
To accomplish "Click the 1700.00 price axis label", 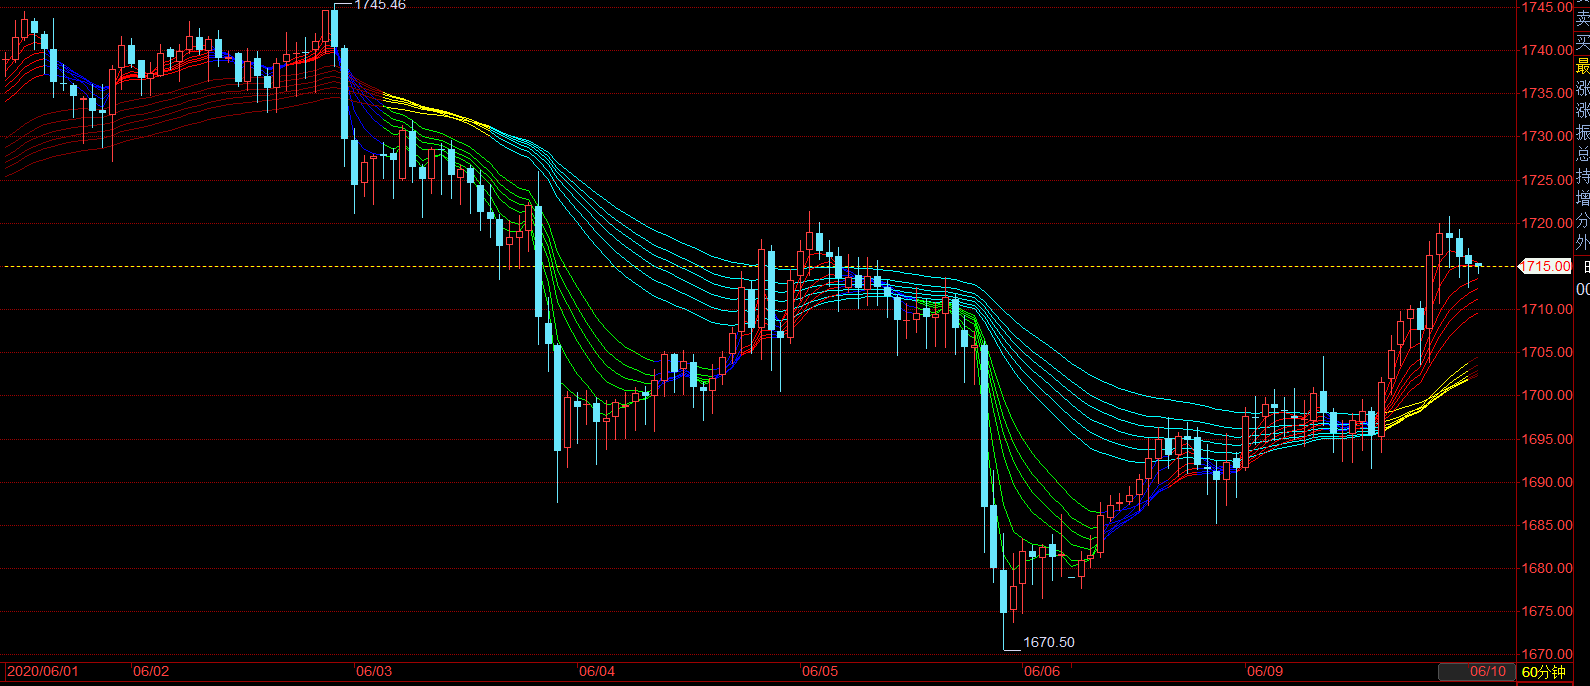I will 1547,395.
